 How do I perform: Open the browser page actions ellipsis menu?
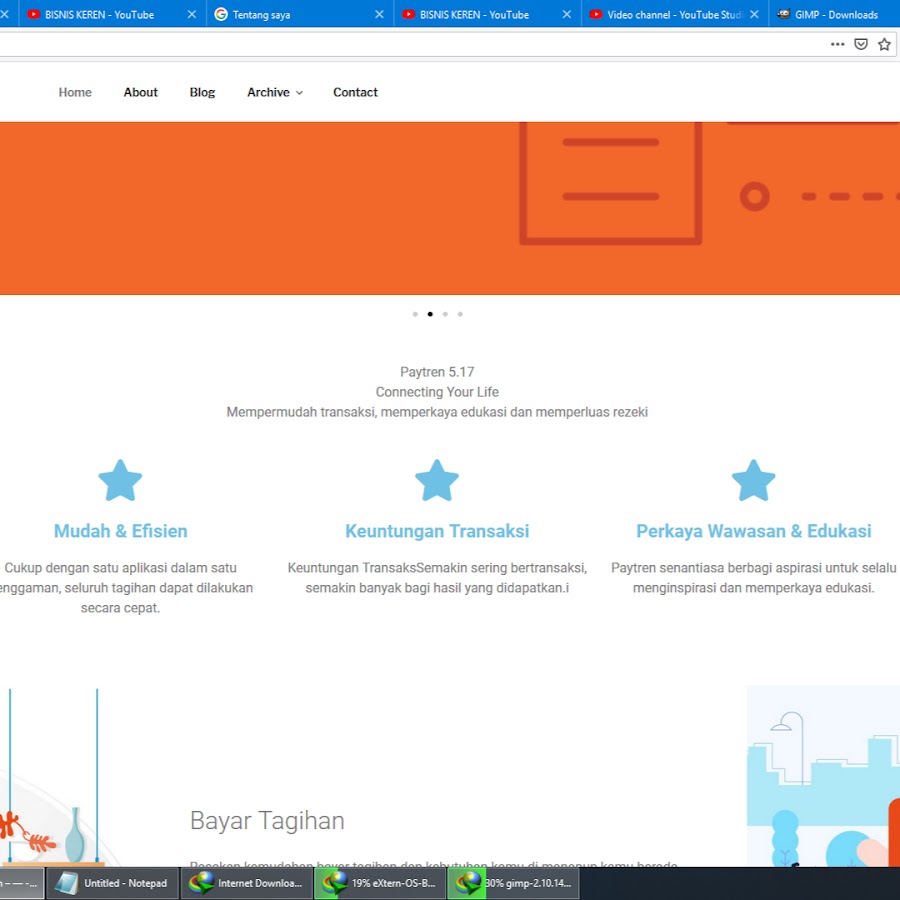837,44
